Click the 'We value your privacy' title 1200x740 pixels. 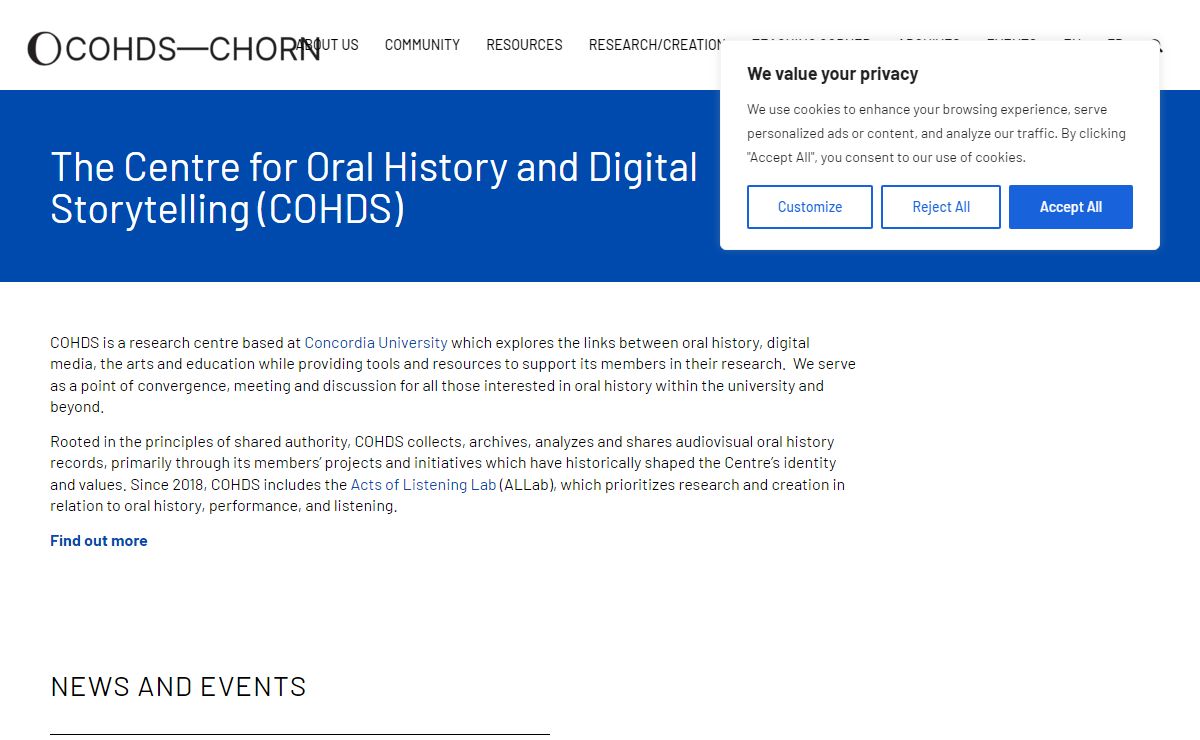pyautogui.click(x=832, y=74)
